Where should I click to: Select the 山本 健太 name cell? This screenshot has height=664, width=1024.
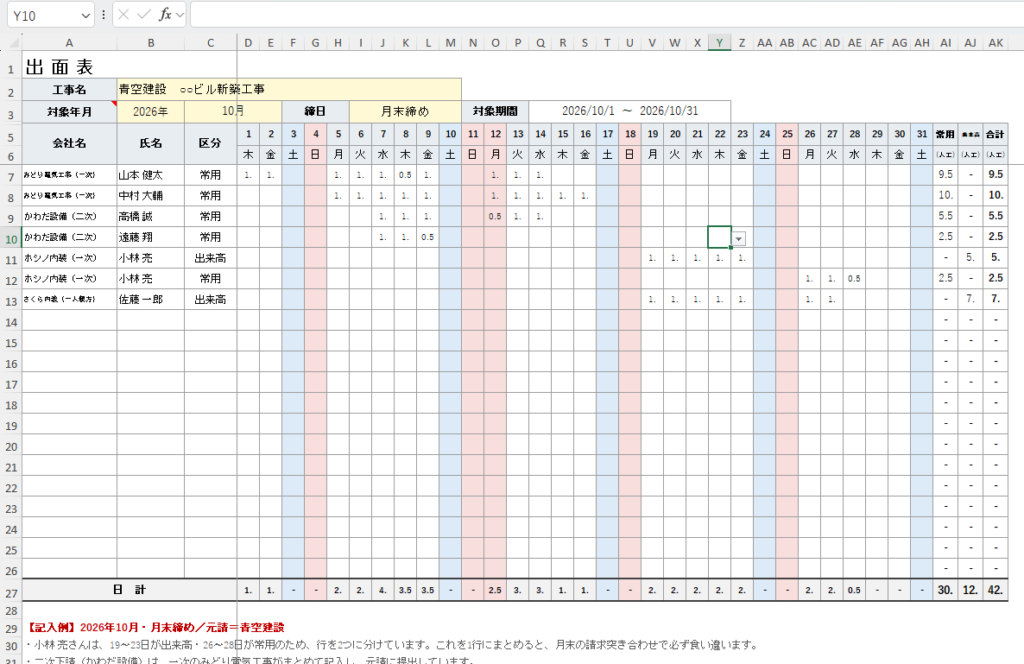pyautogui.click(x=150, y=175)
